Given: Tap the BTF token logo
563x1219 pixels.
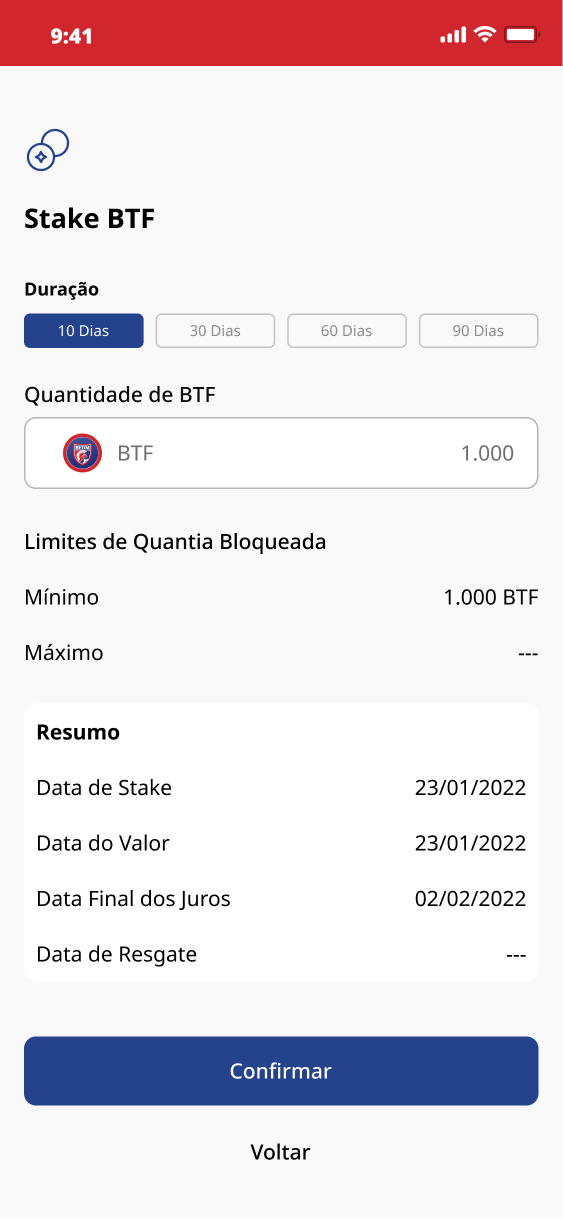Looking at the screenshot, I should [x=82, y=453].
